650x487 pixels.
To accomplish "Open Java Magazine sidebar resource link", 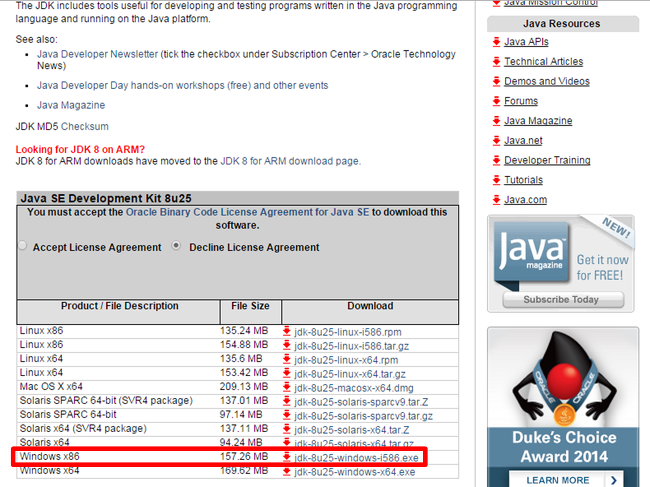I will [x=538, y=121].
